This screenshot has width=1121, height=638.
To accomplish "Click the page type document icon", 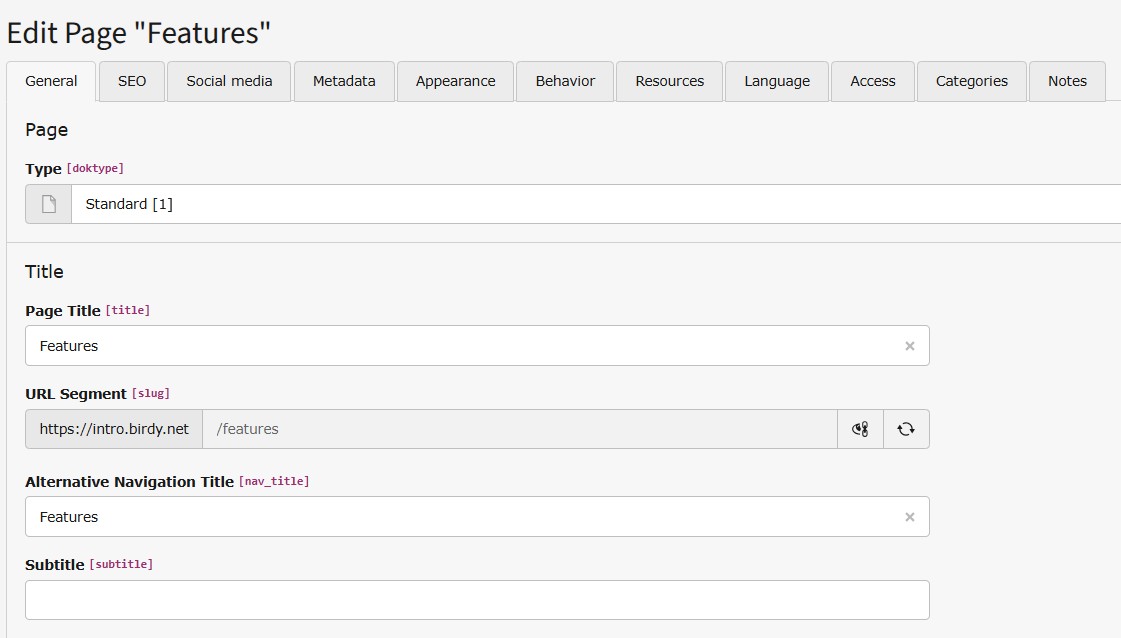I will tap(48, 204).
